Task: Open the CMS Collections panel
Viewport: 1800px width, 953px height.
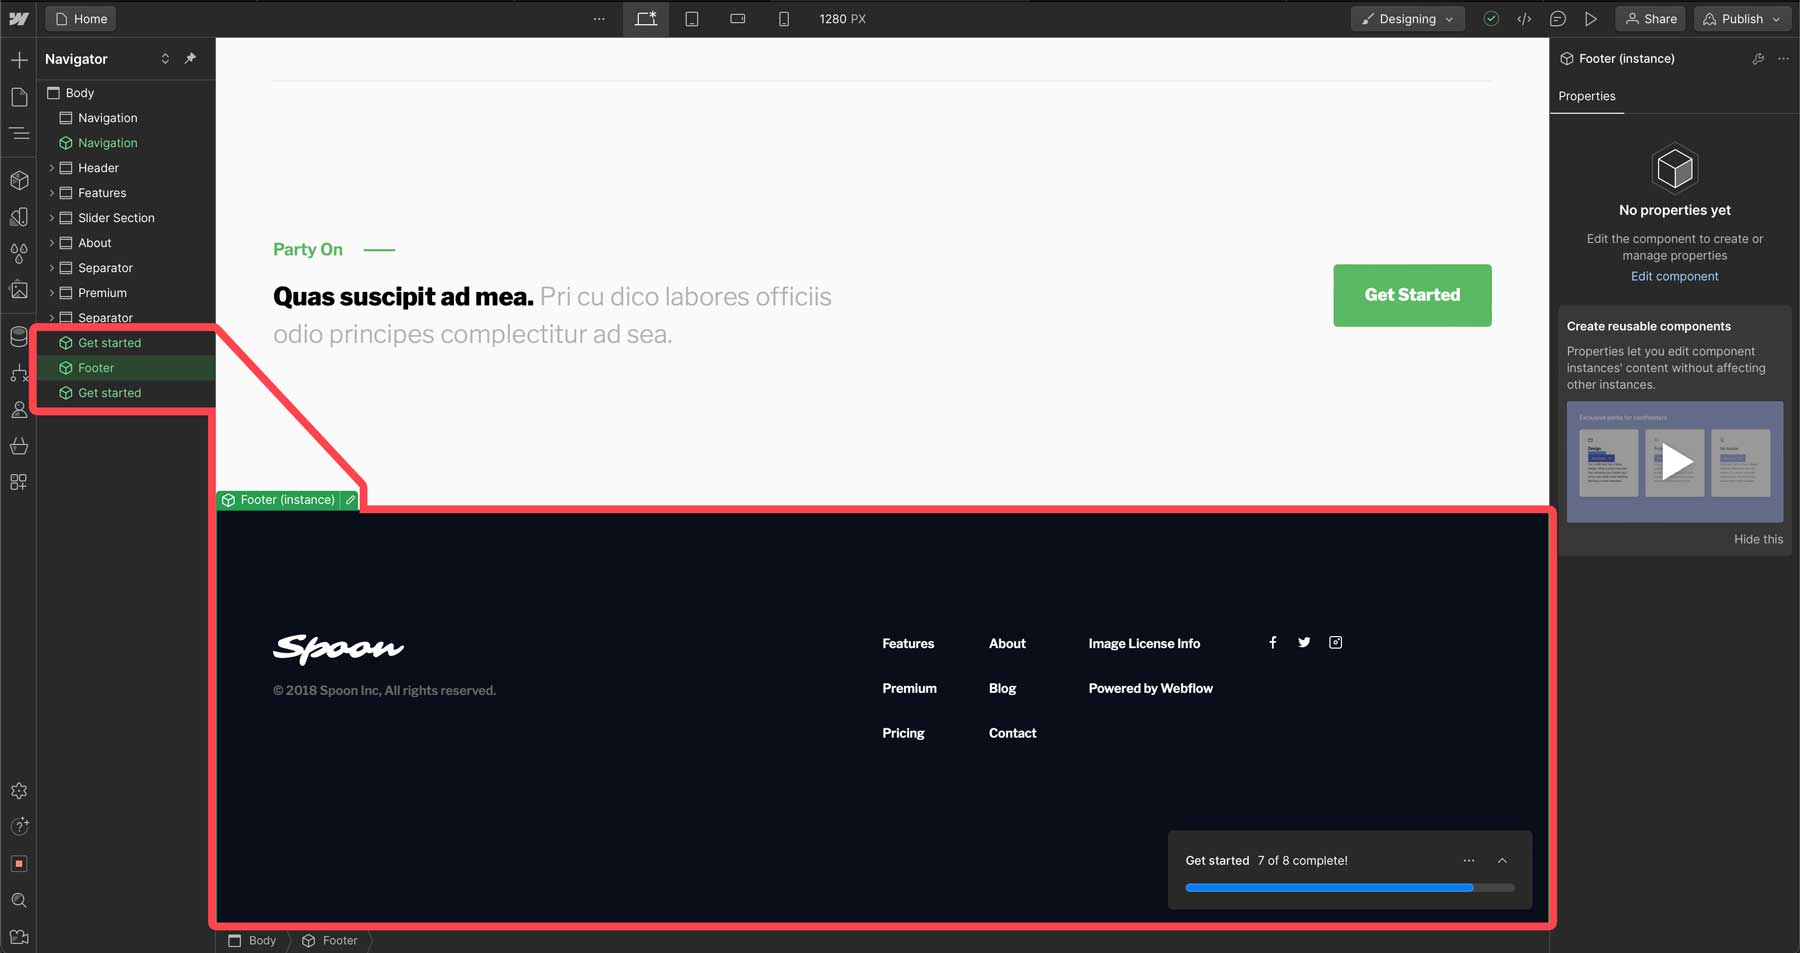Action: [x=18, y=337]
